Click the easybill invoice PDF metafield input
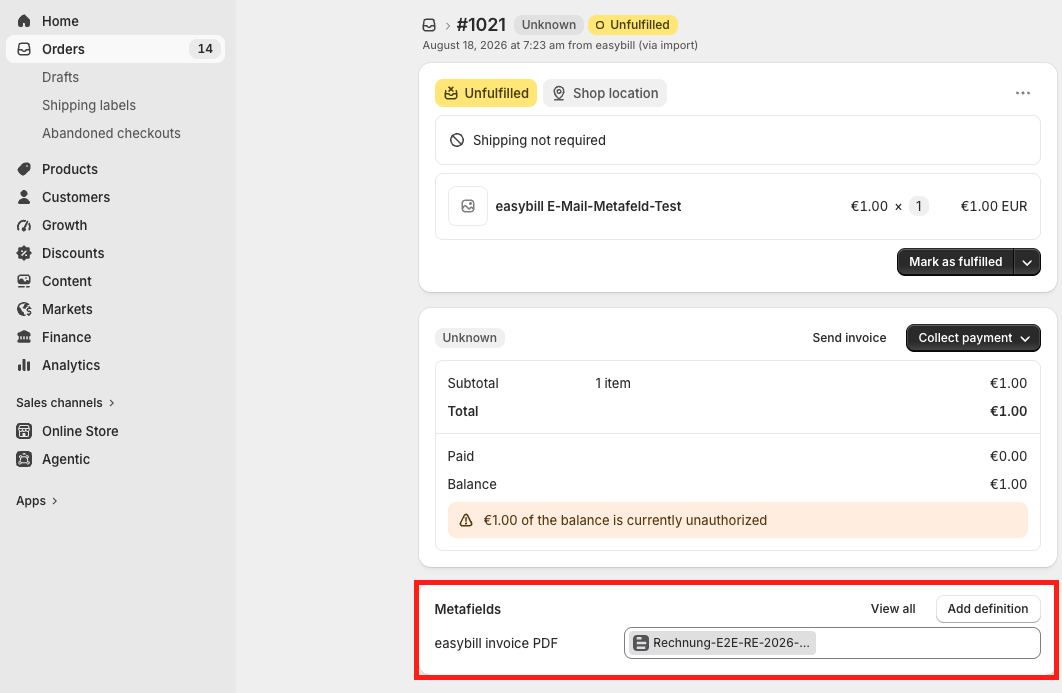Screen dimensions: 1062x693 pyautogui.click(x=832, y=643)
